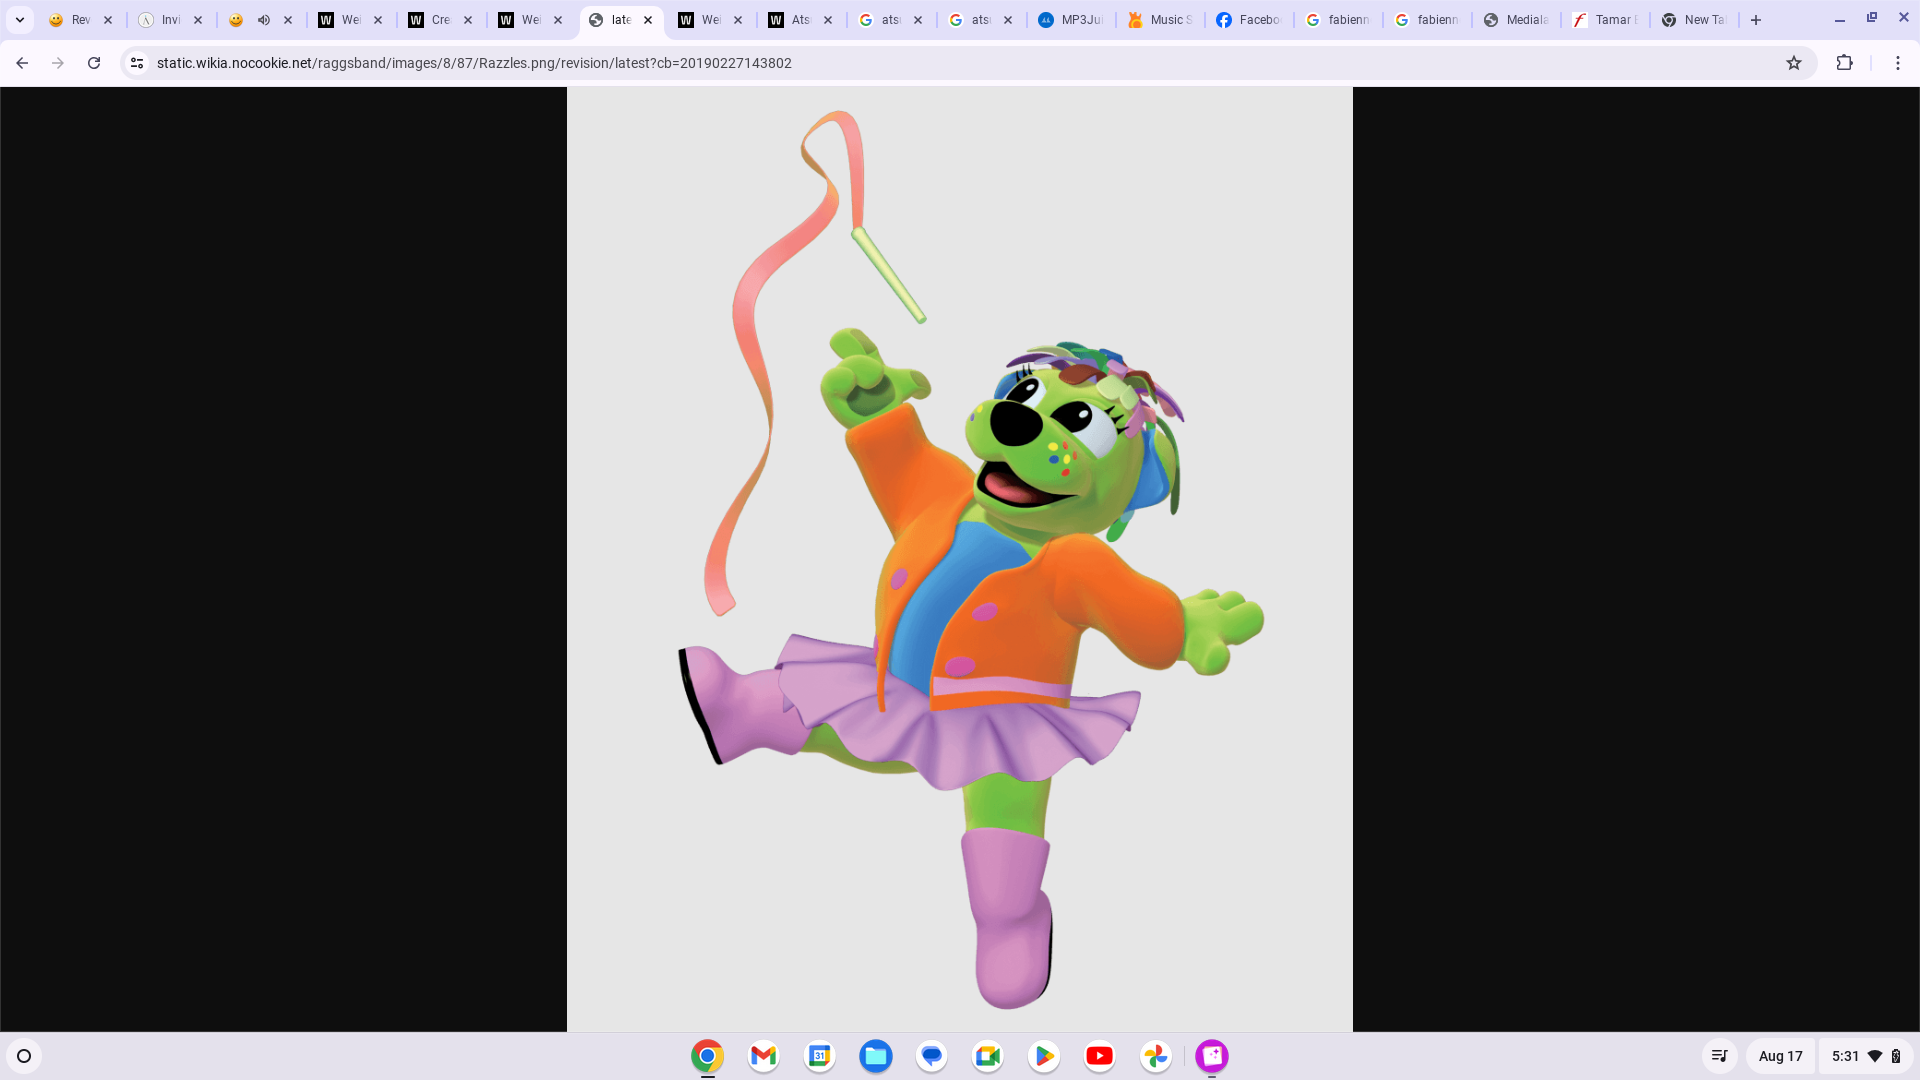Switch to the Tamar tab

click(1606, 20)
